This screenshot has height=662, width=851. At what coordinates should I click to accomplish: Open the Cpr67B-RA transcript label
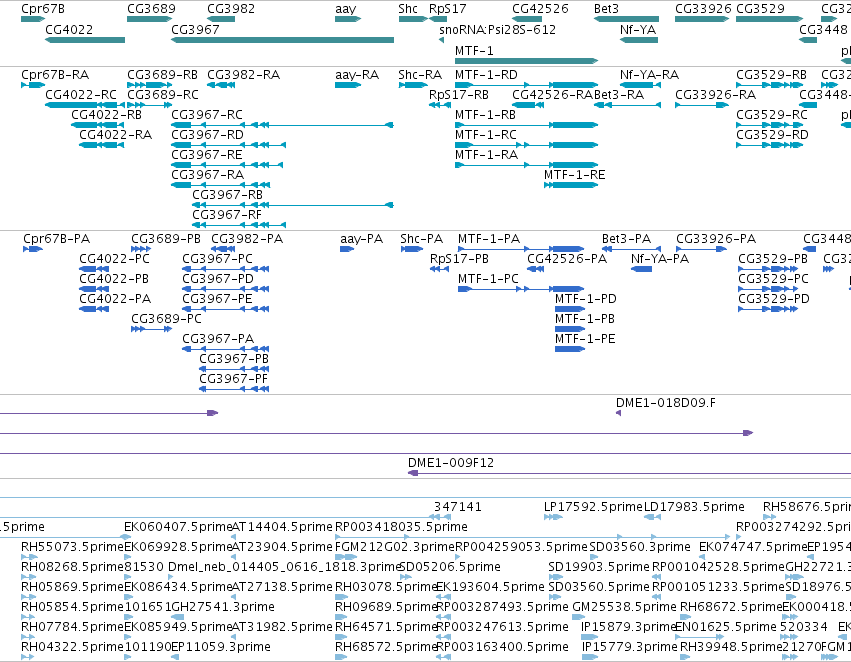point(55,74)
